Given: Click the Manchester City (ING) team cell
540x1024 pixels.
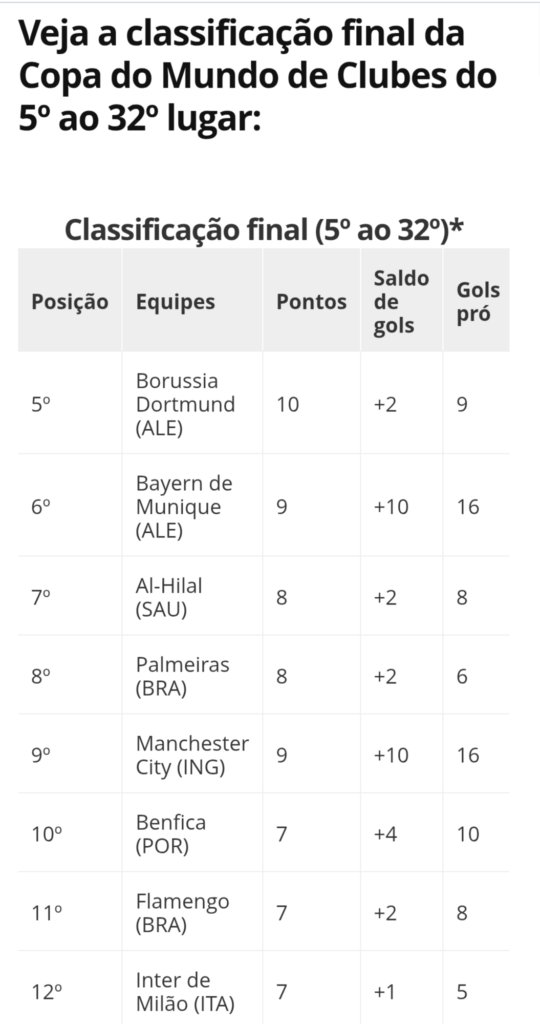Looking at the screenshot, I should click(x=192, y=756).
